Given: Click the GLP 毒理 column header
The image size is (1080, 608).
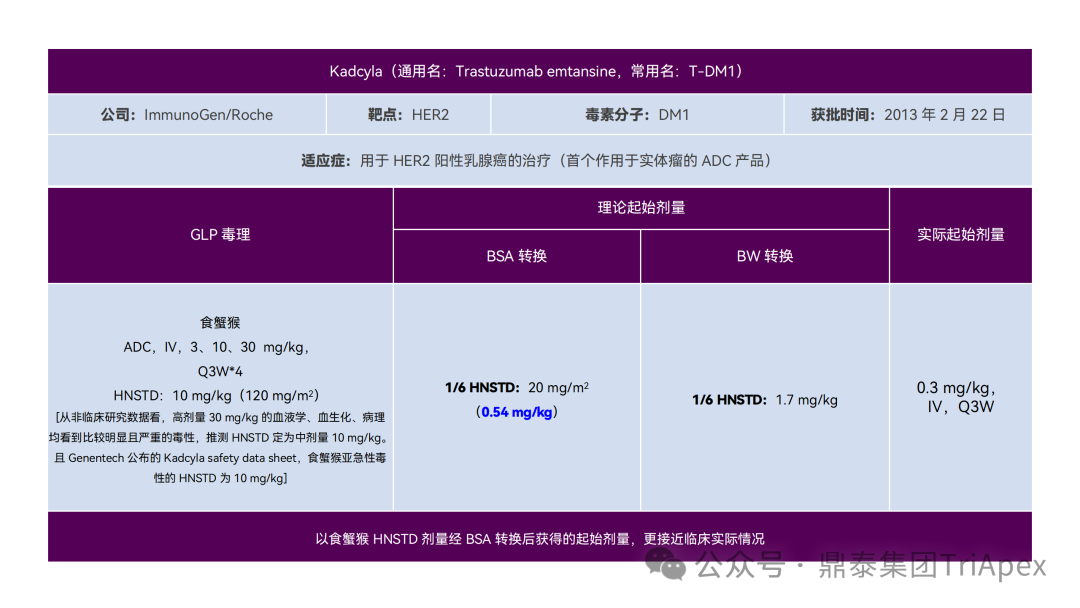Looking at the screenshot, I should [220, 235].
